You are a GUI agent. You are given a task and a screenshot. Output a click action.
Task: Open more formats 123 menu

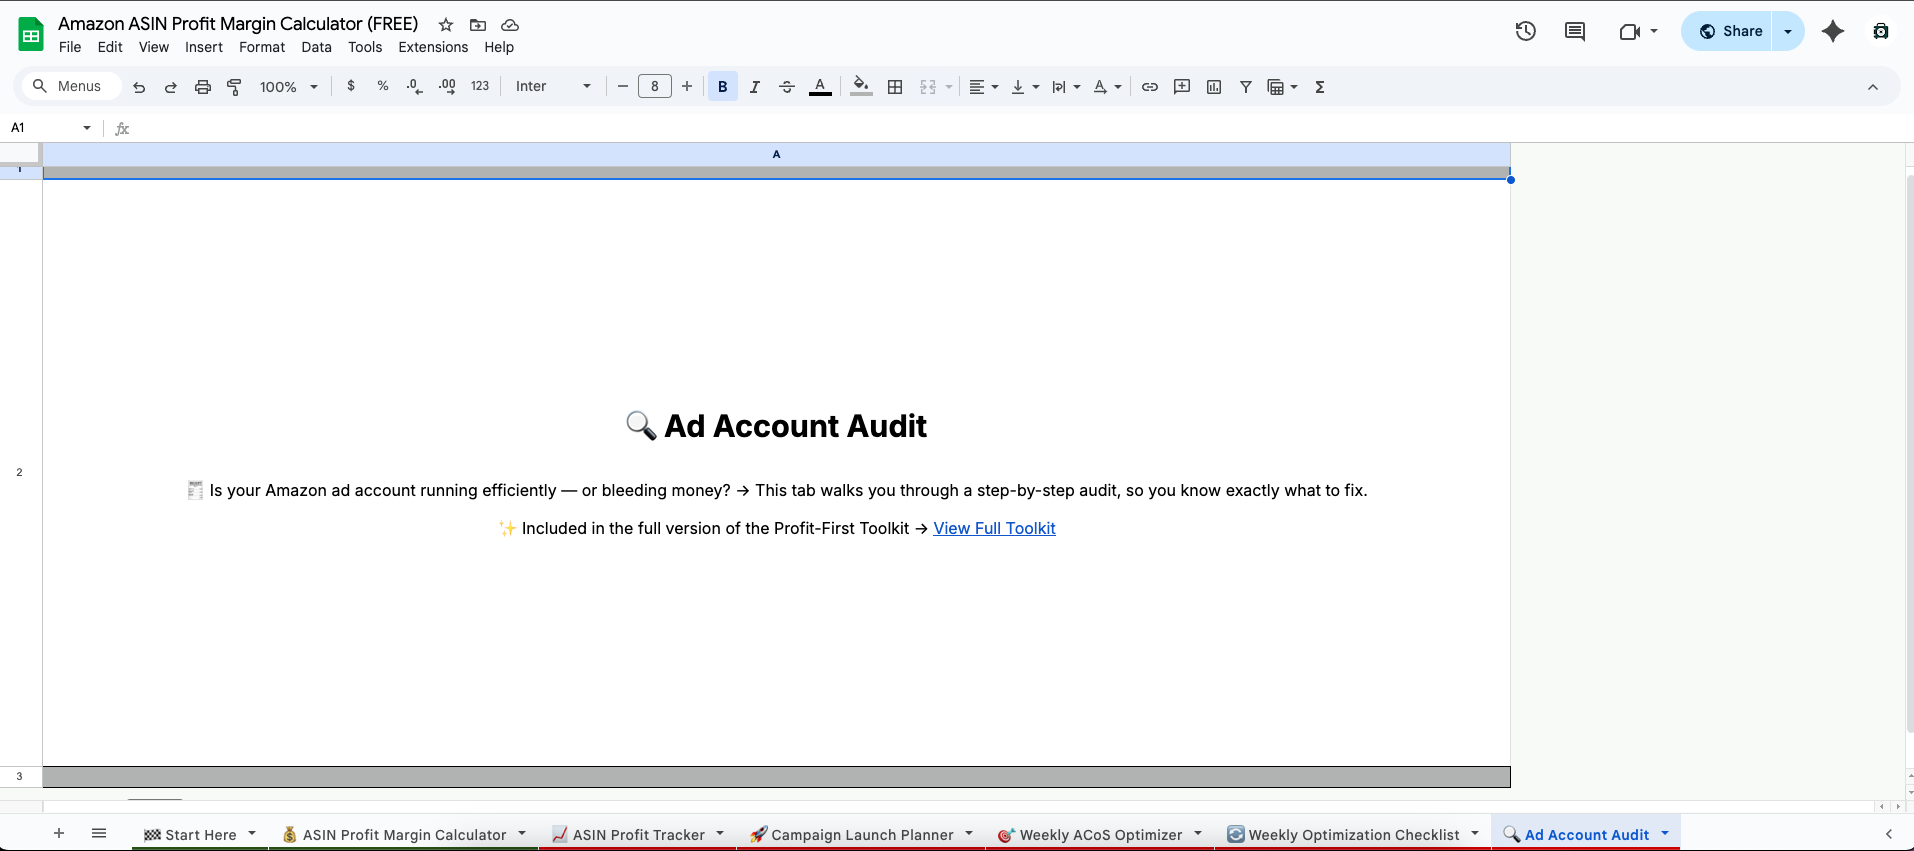(x=480, y=86)
